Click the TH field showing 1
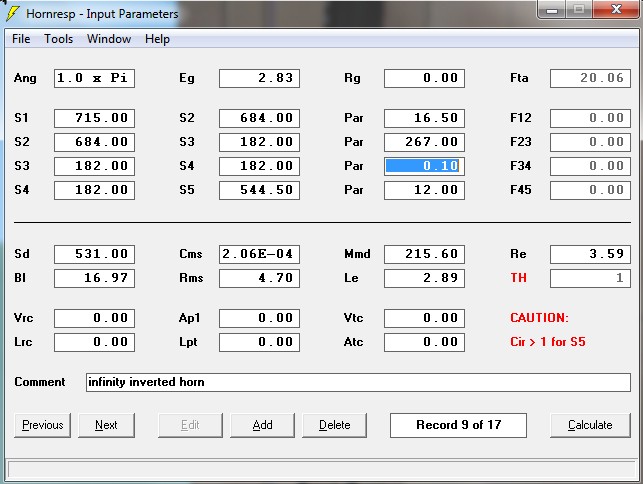Viewport: 643px width, 484px height. pos(590,279)
